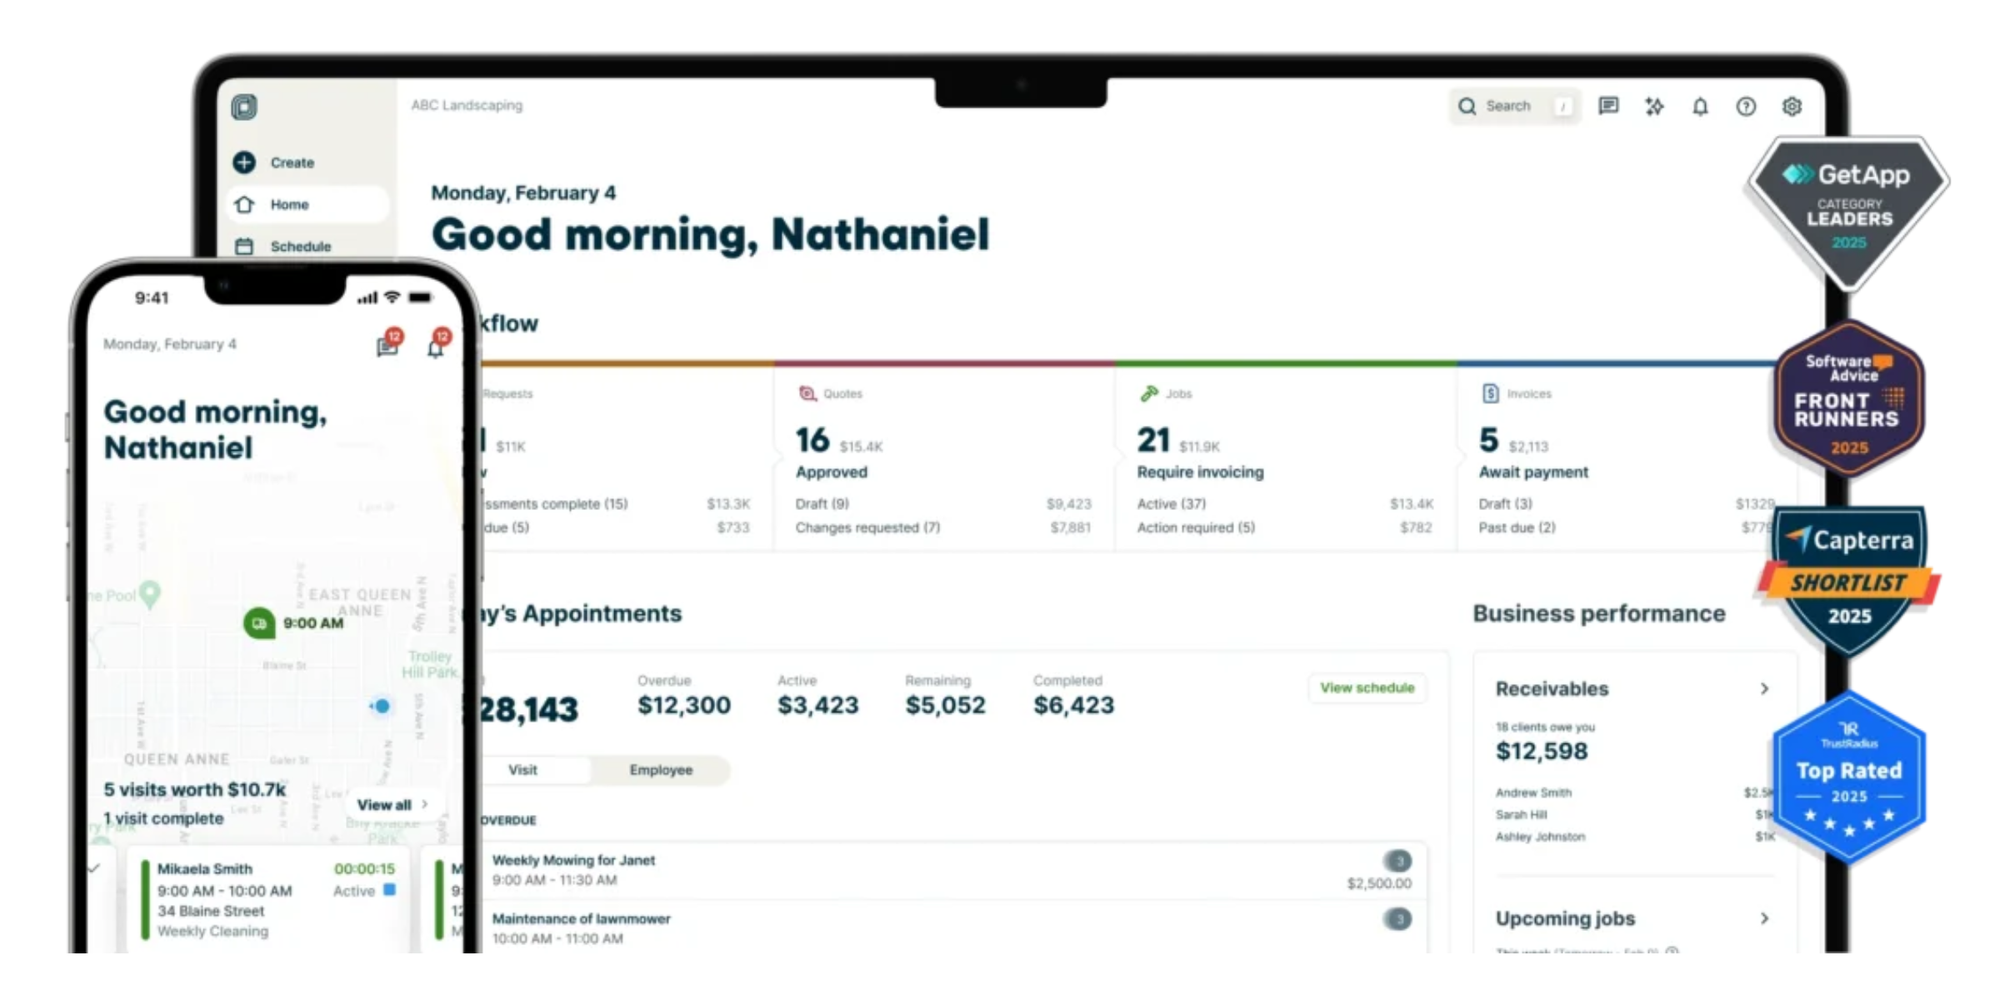Click the messages icon in top toolbar

[1608, 106]
